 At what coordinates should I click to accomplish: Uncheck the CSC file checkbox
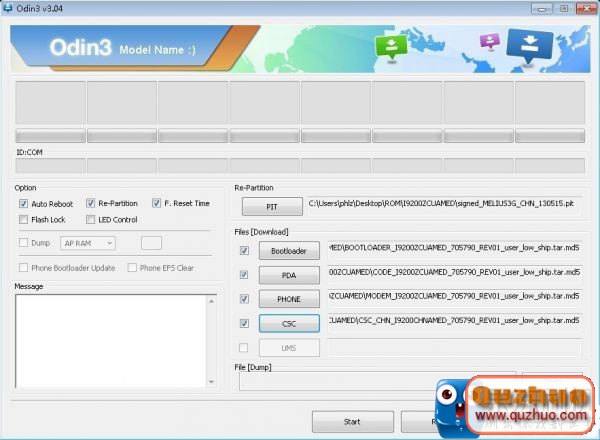[244, 323]
